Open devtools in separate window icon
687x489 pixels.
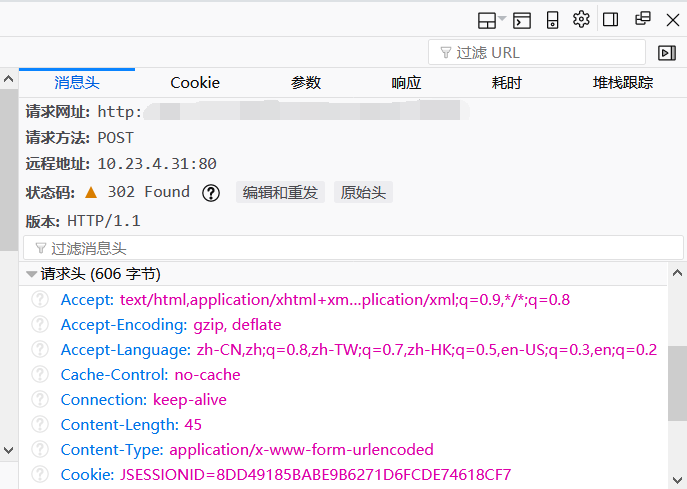642,20
